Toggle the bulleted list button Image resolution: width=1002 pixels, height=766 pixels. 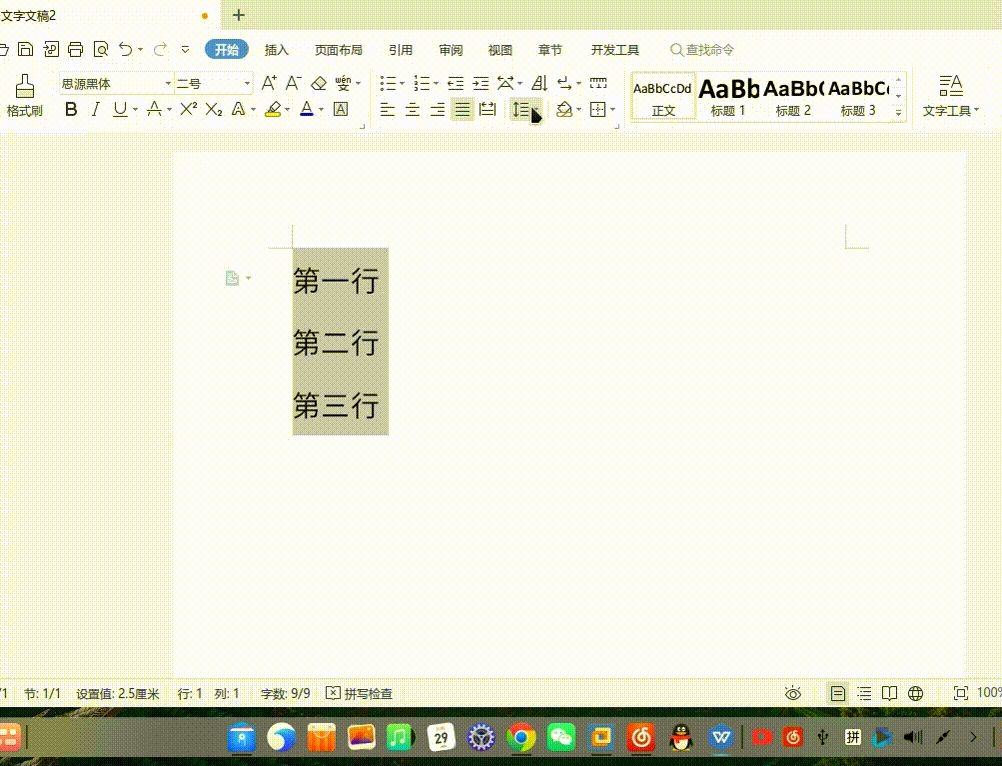pyautogui.click(x=389, y=84)
